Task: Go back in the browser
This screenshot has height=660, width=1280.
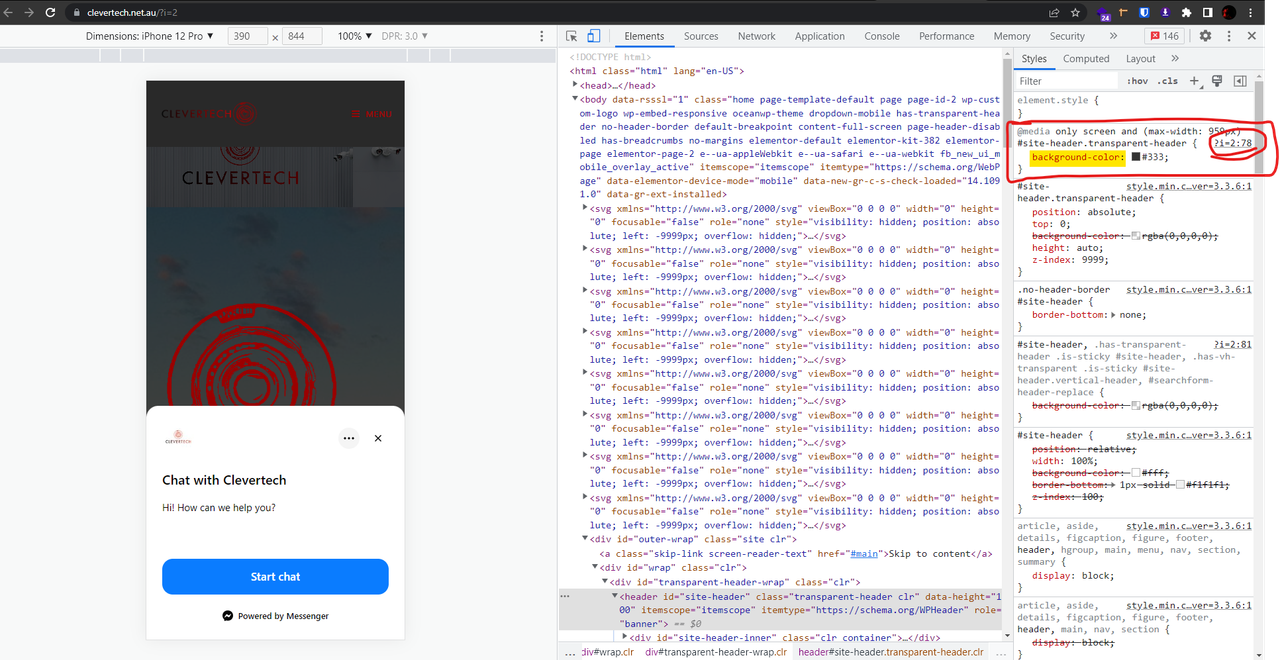Action: (x=9, y=12)
